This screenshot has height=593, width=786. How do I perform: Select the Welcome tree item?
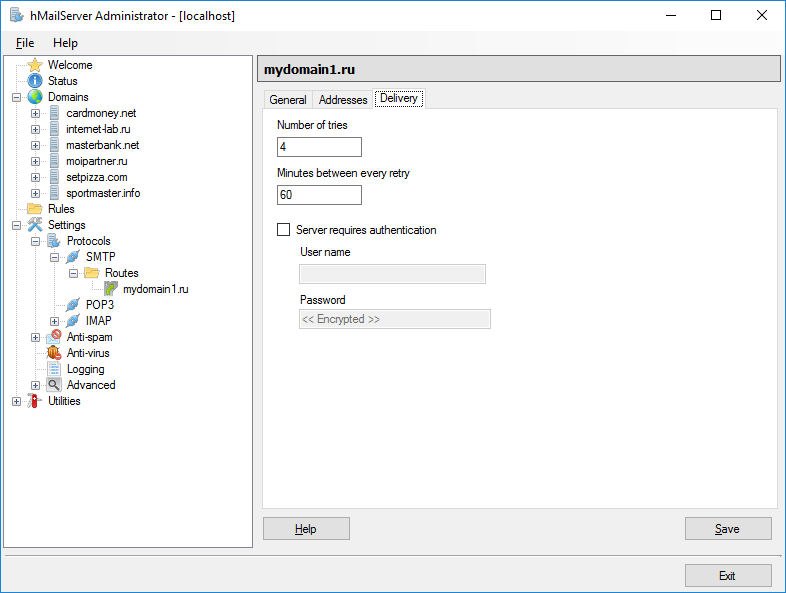pos(70,65)
